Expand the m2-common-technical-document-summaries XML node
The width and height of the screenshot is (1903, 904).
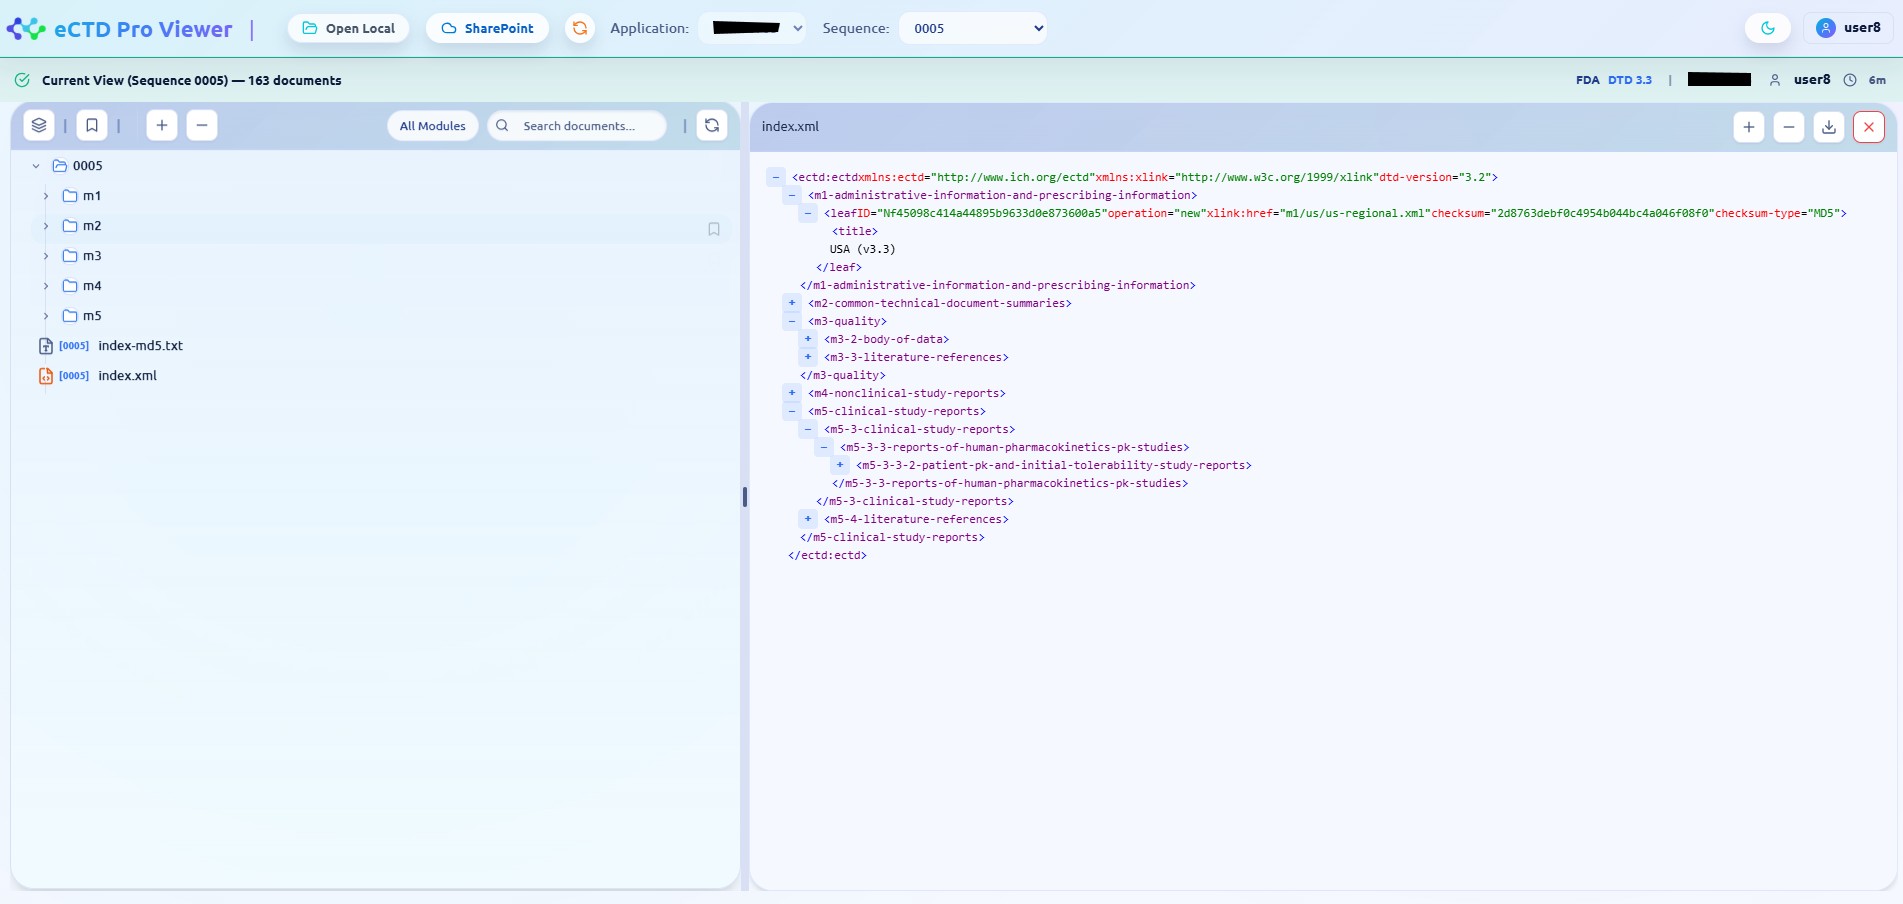pos(792,303)
